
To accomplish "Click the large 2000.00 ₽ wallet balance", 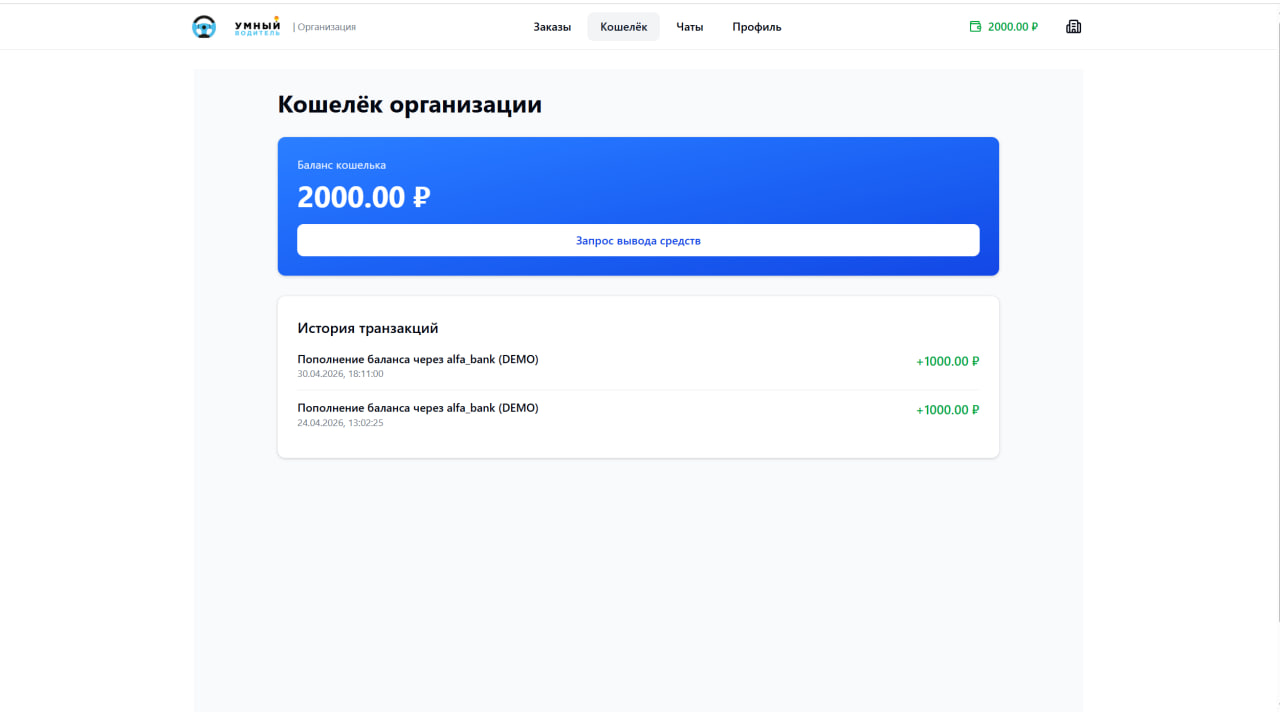I will click(364, 197).
